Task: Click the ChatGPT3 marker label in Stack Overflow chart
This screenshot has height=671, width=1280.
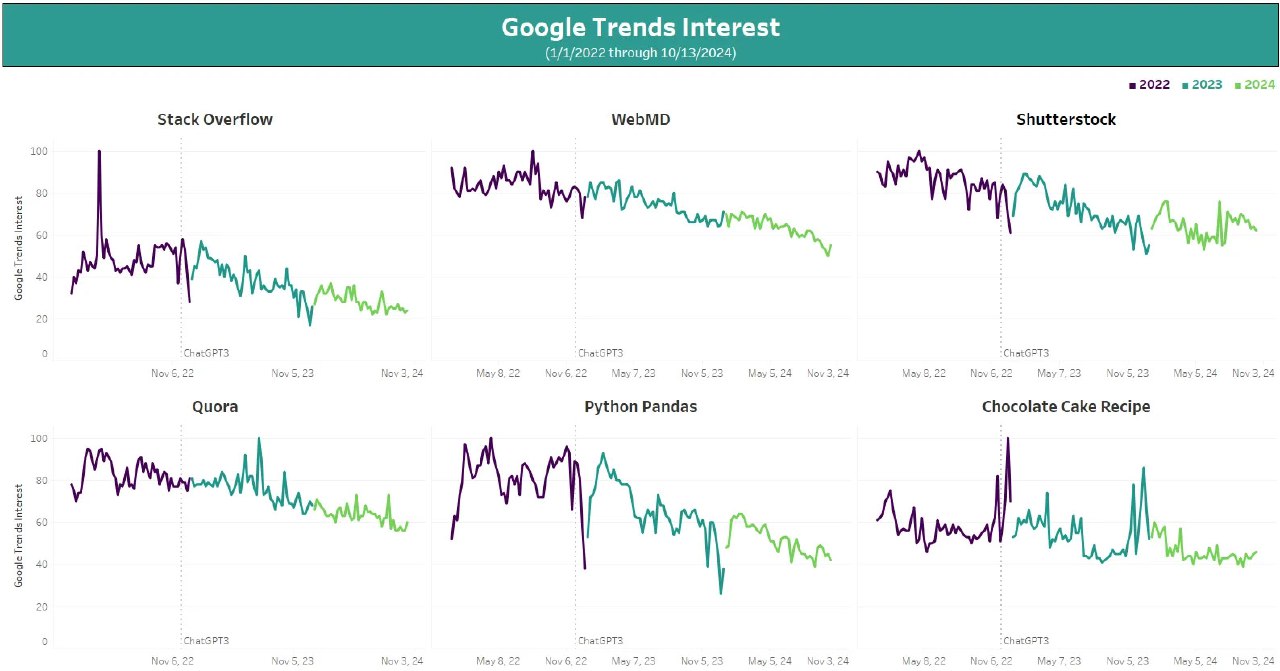Action: [x=207, y=353]
